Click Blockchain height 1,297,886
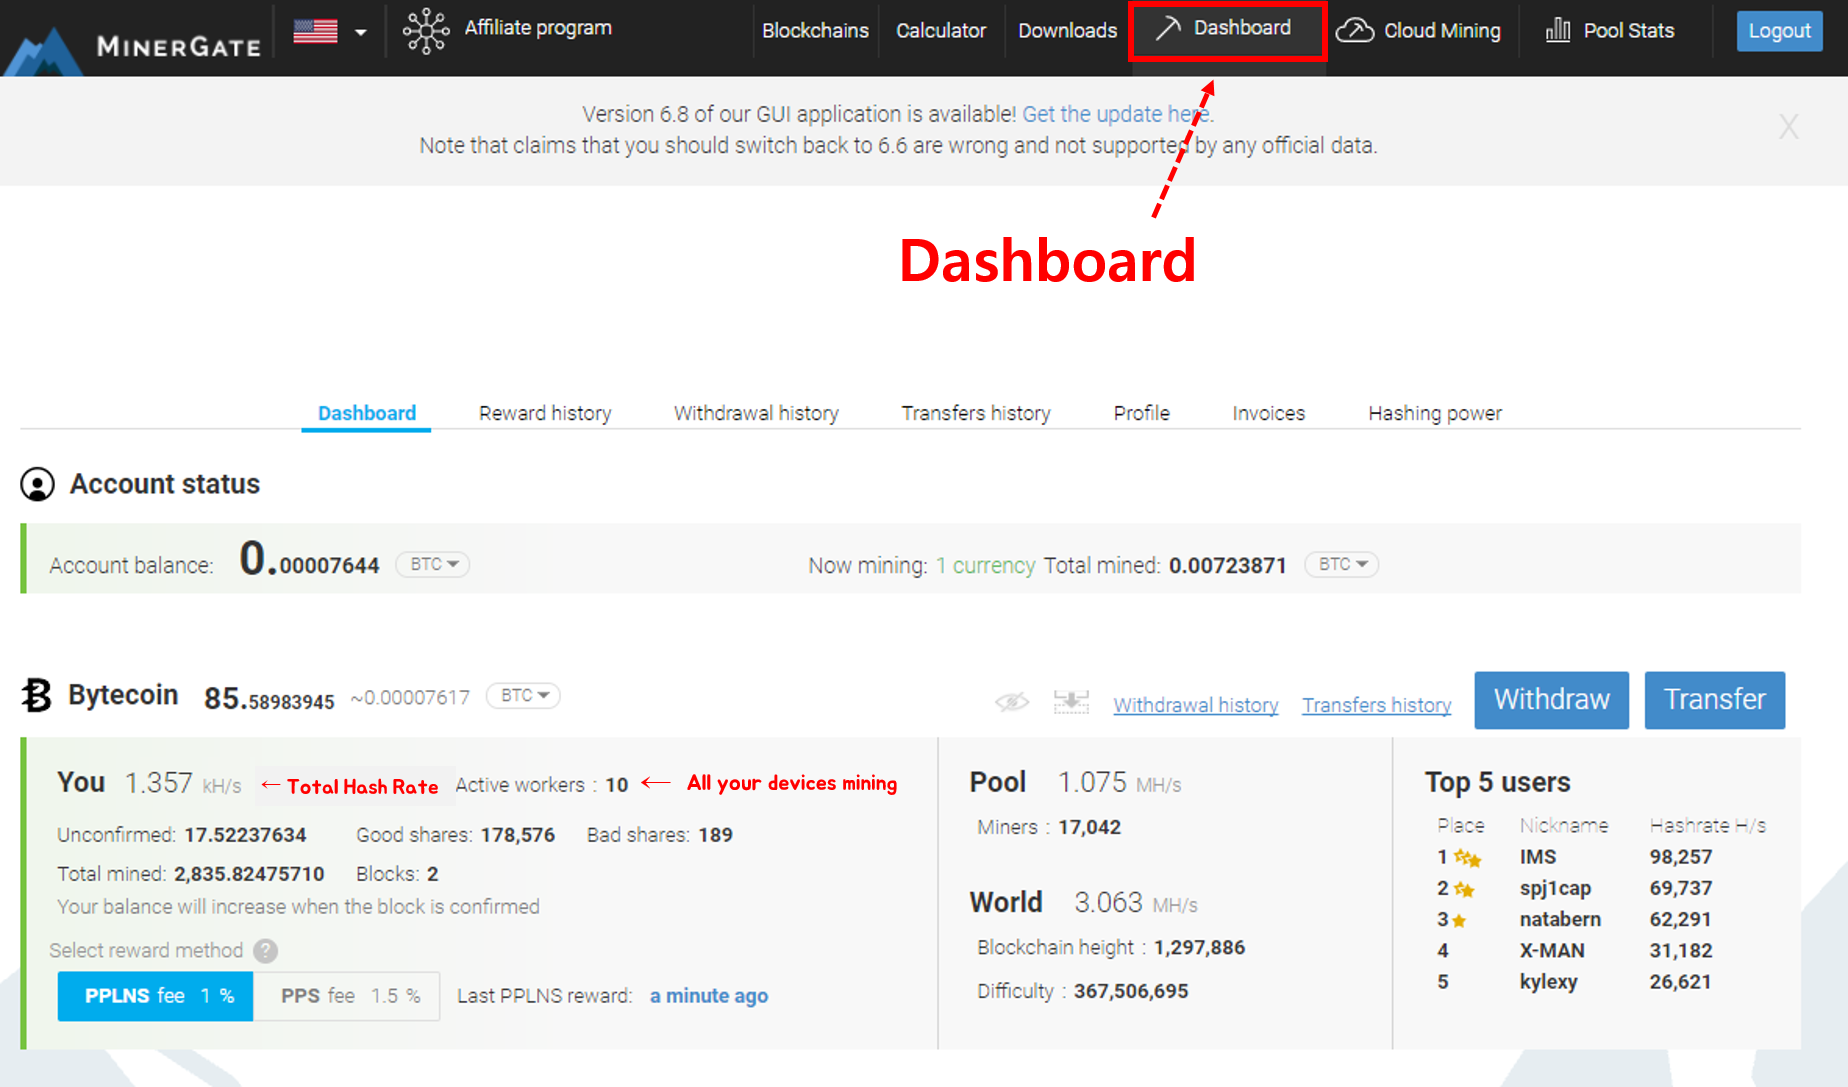This screenshot has width=1848, height=1087. [x=1199, y=947]
